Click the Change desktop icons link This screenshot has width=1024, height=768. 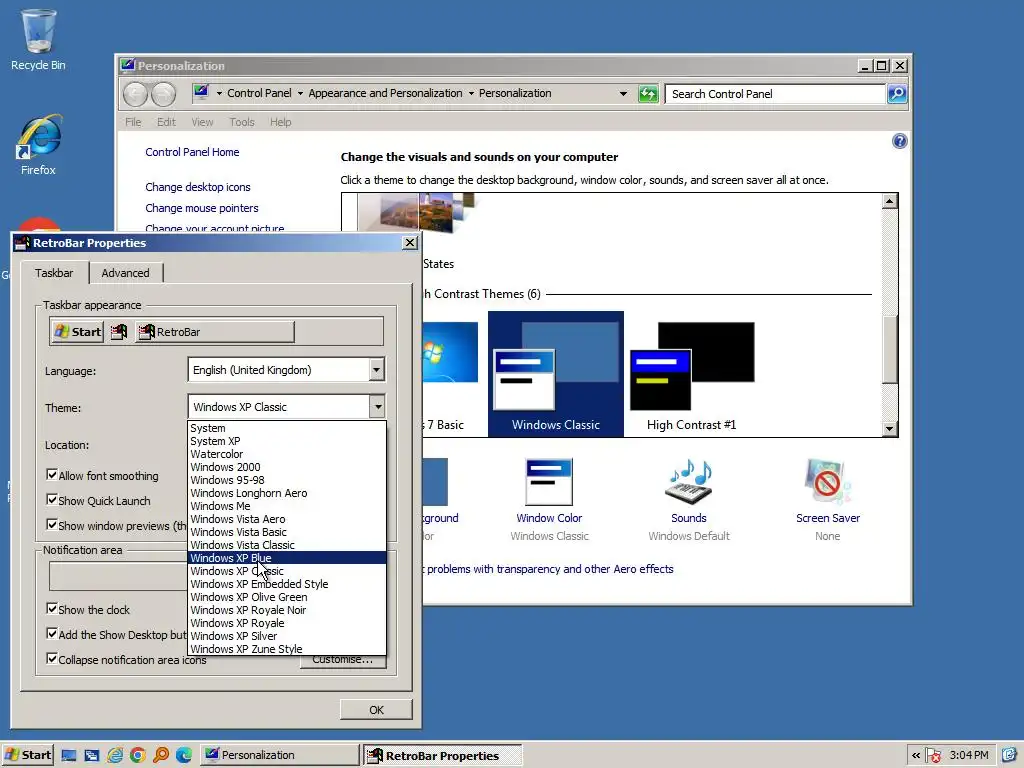198,187
